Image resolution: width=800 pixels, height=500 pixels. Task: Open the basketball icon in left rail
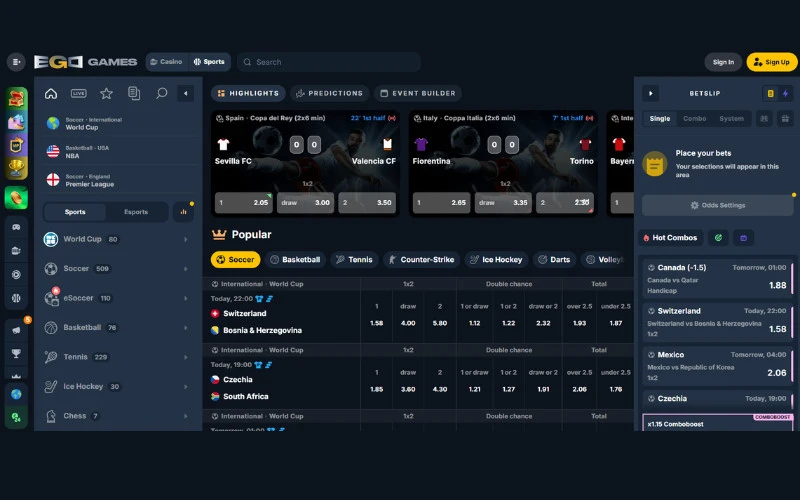coord(16,298)
